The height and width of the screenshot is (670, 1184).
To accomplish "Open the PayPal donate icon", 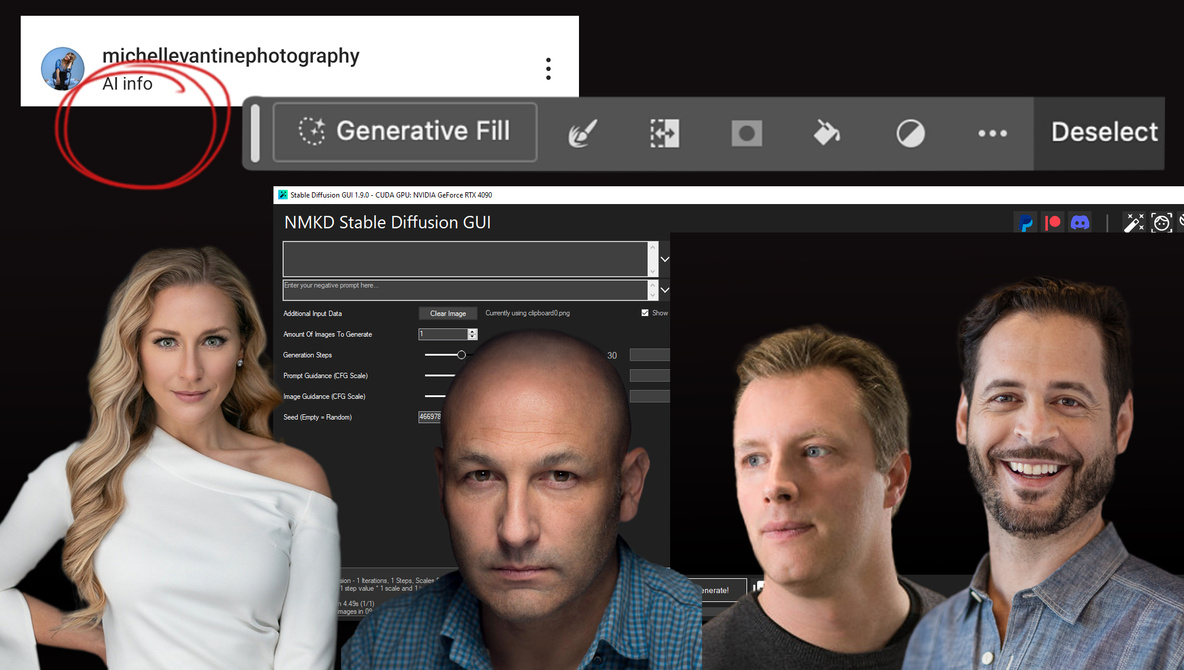I will coord(1025,223).
